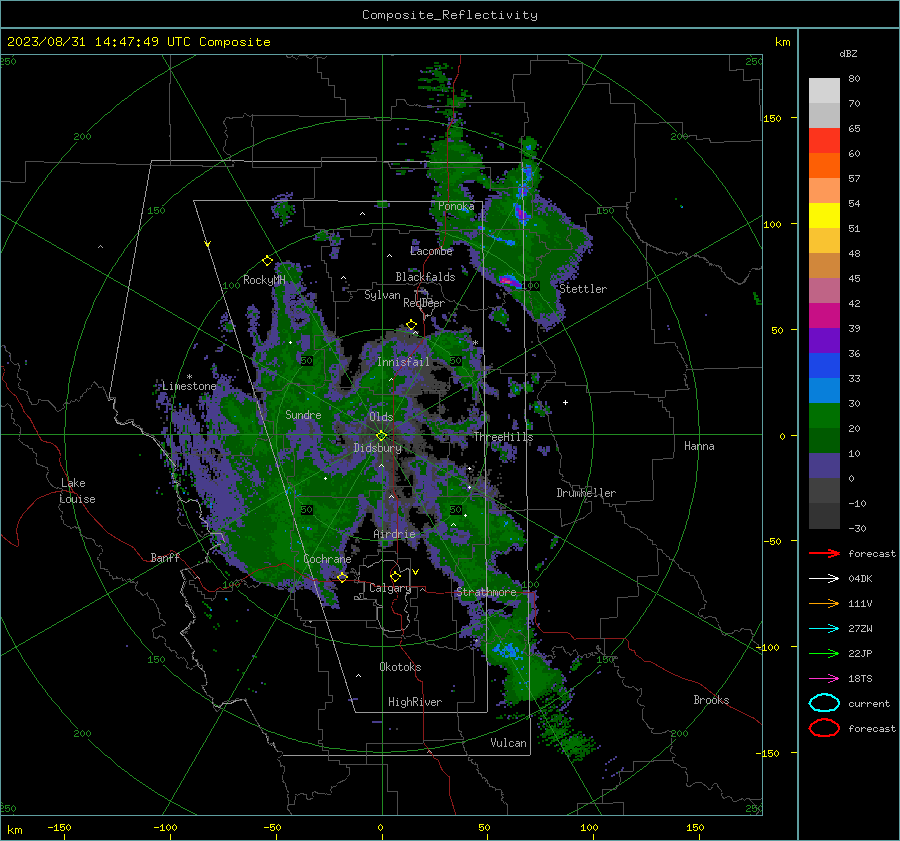This screenshot has width=900, height=841.
Task: Click the white asterisk above Limestone label
Action: pyautogui.click(x=189, y=377)
